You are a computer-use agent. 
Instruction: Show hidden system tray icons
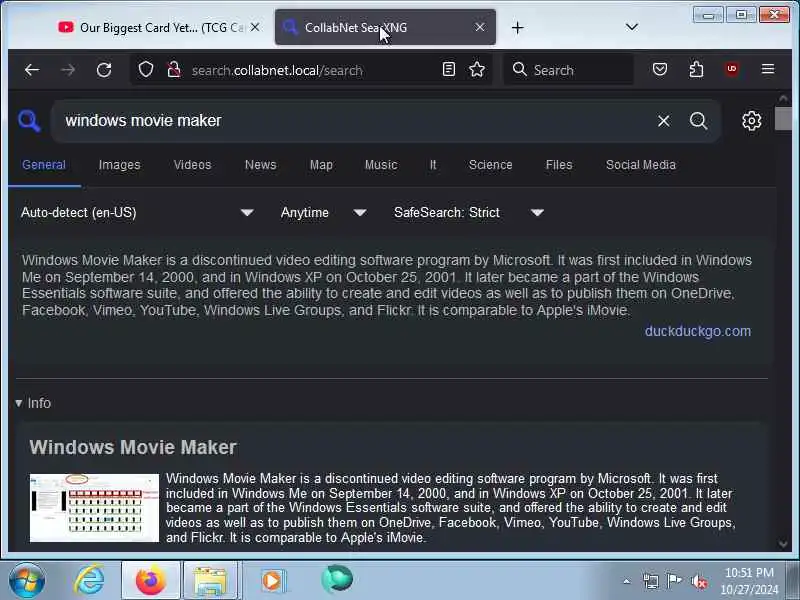(627, 581)
